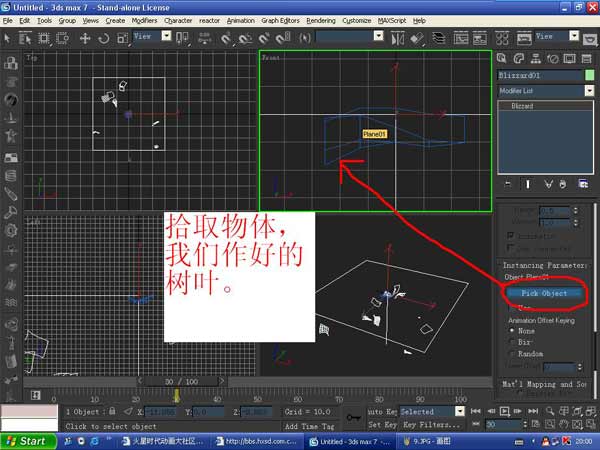Click the green object color swatch
This screenshot has width=600, height=450.
point(589,75)
